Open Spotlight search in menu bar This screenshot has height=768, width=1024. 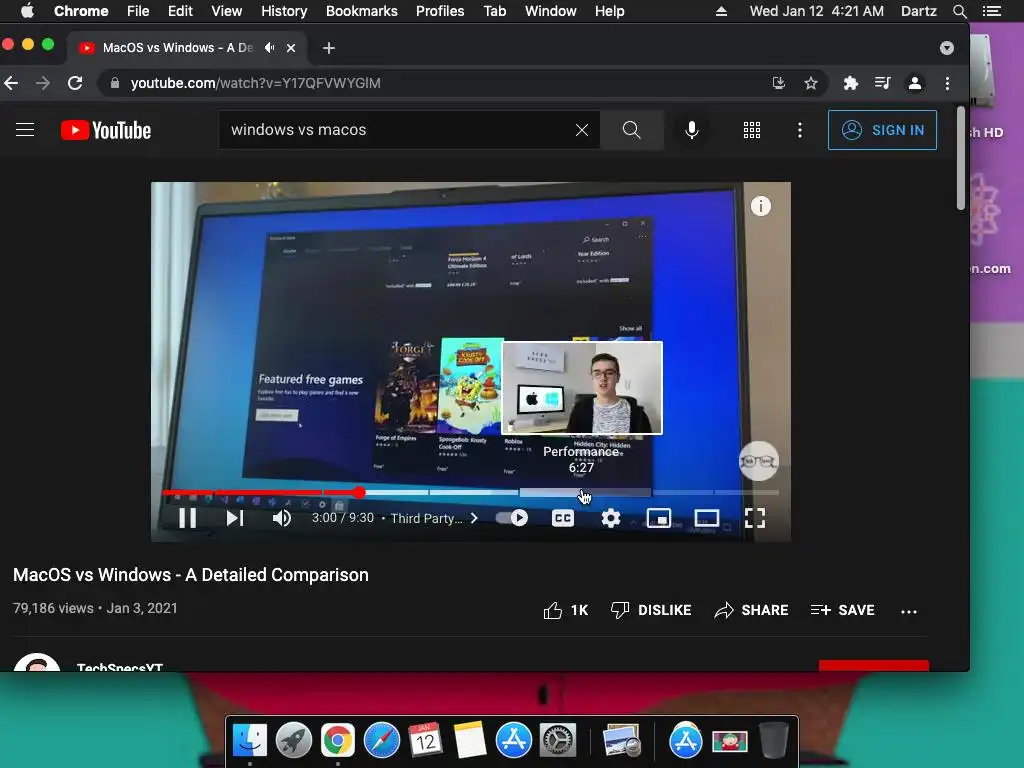959,11
